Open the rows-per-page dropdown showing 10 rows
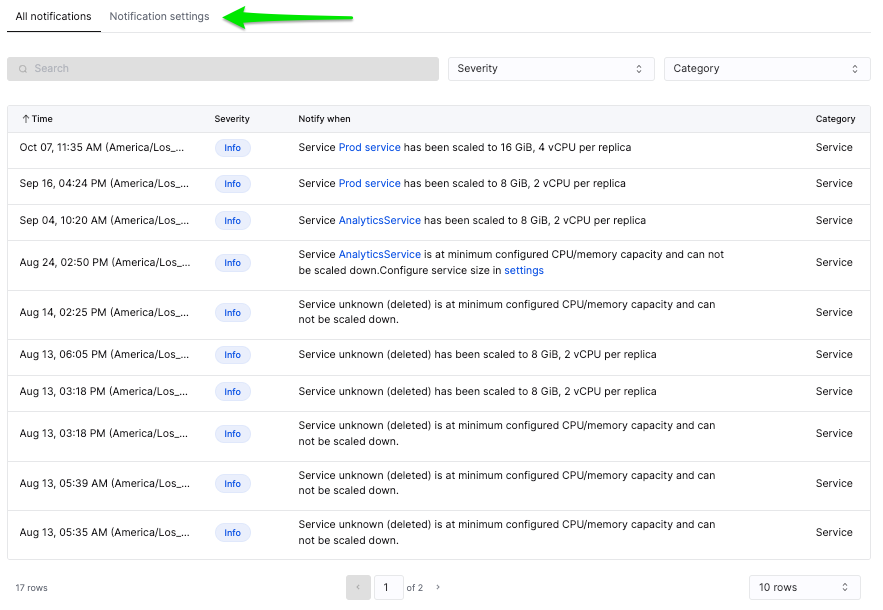The height and width of the screenshot is (610, 883). pos(804,587)
